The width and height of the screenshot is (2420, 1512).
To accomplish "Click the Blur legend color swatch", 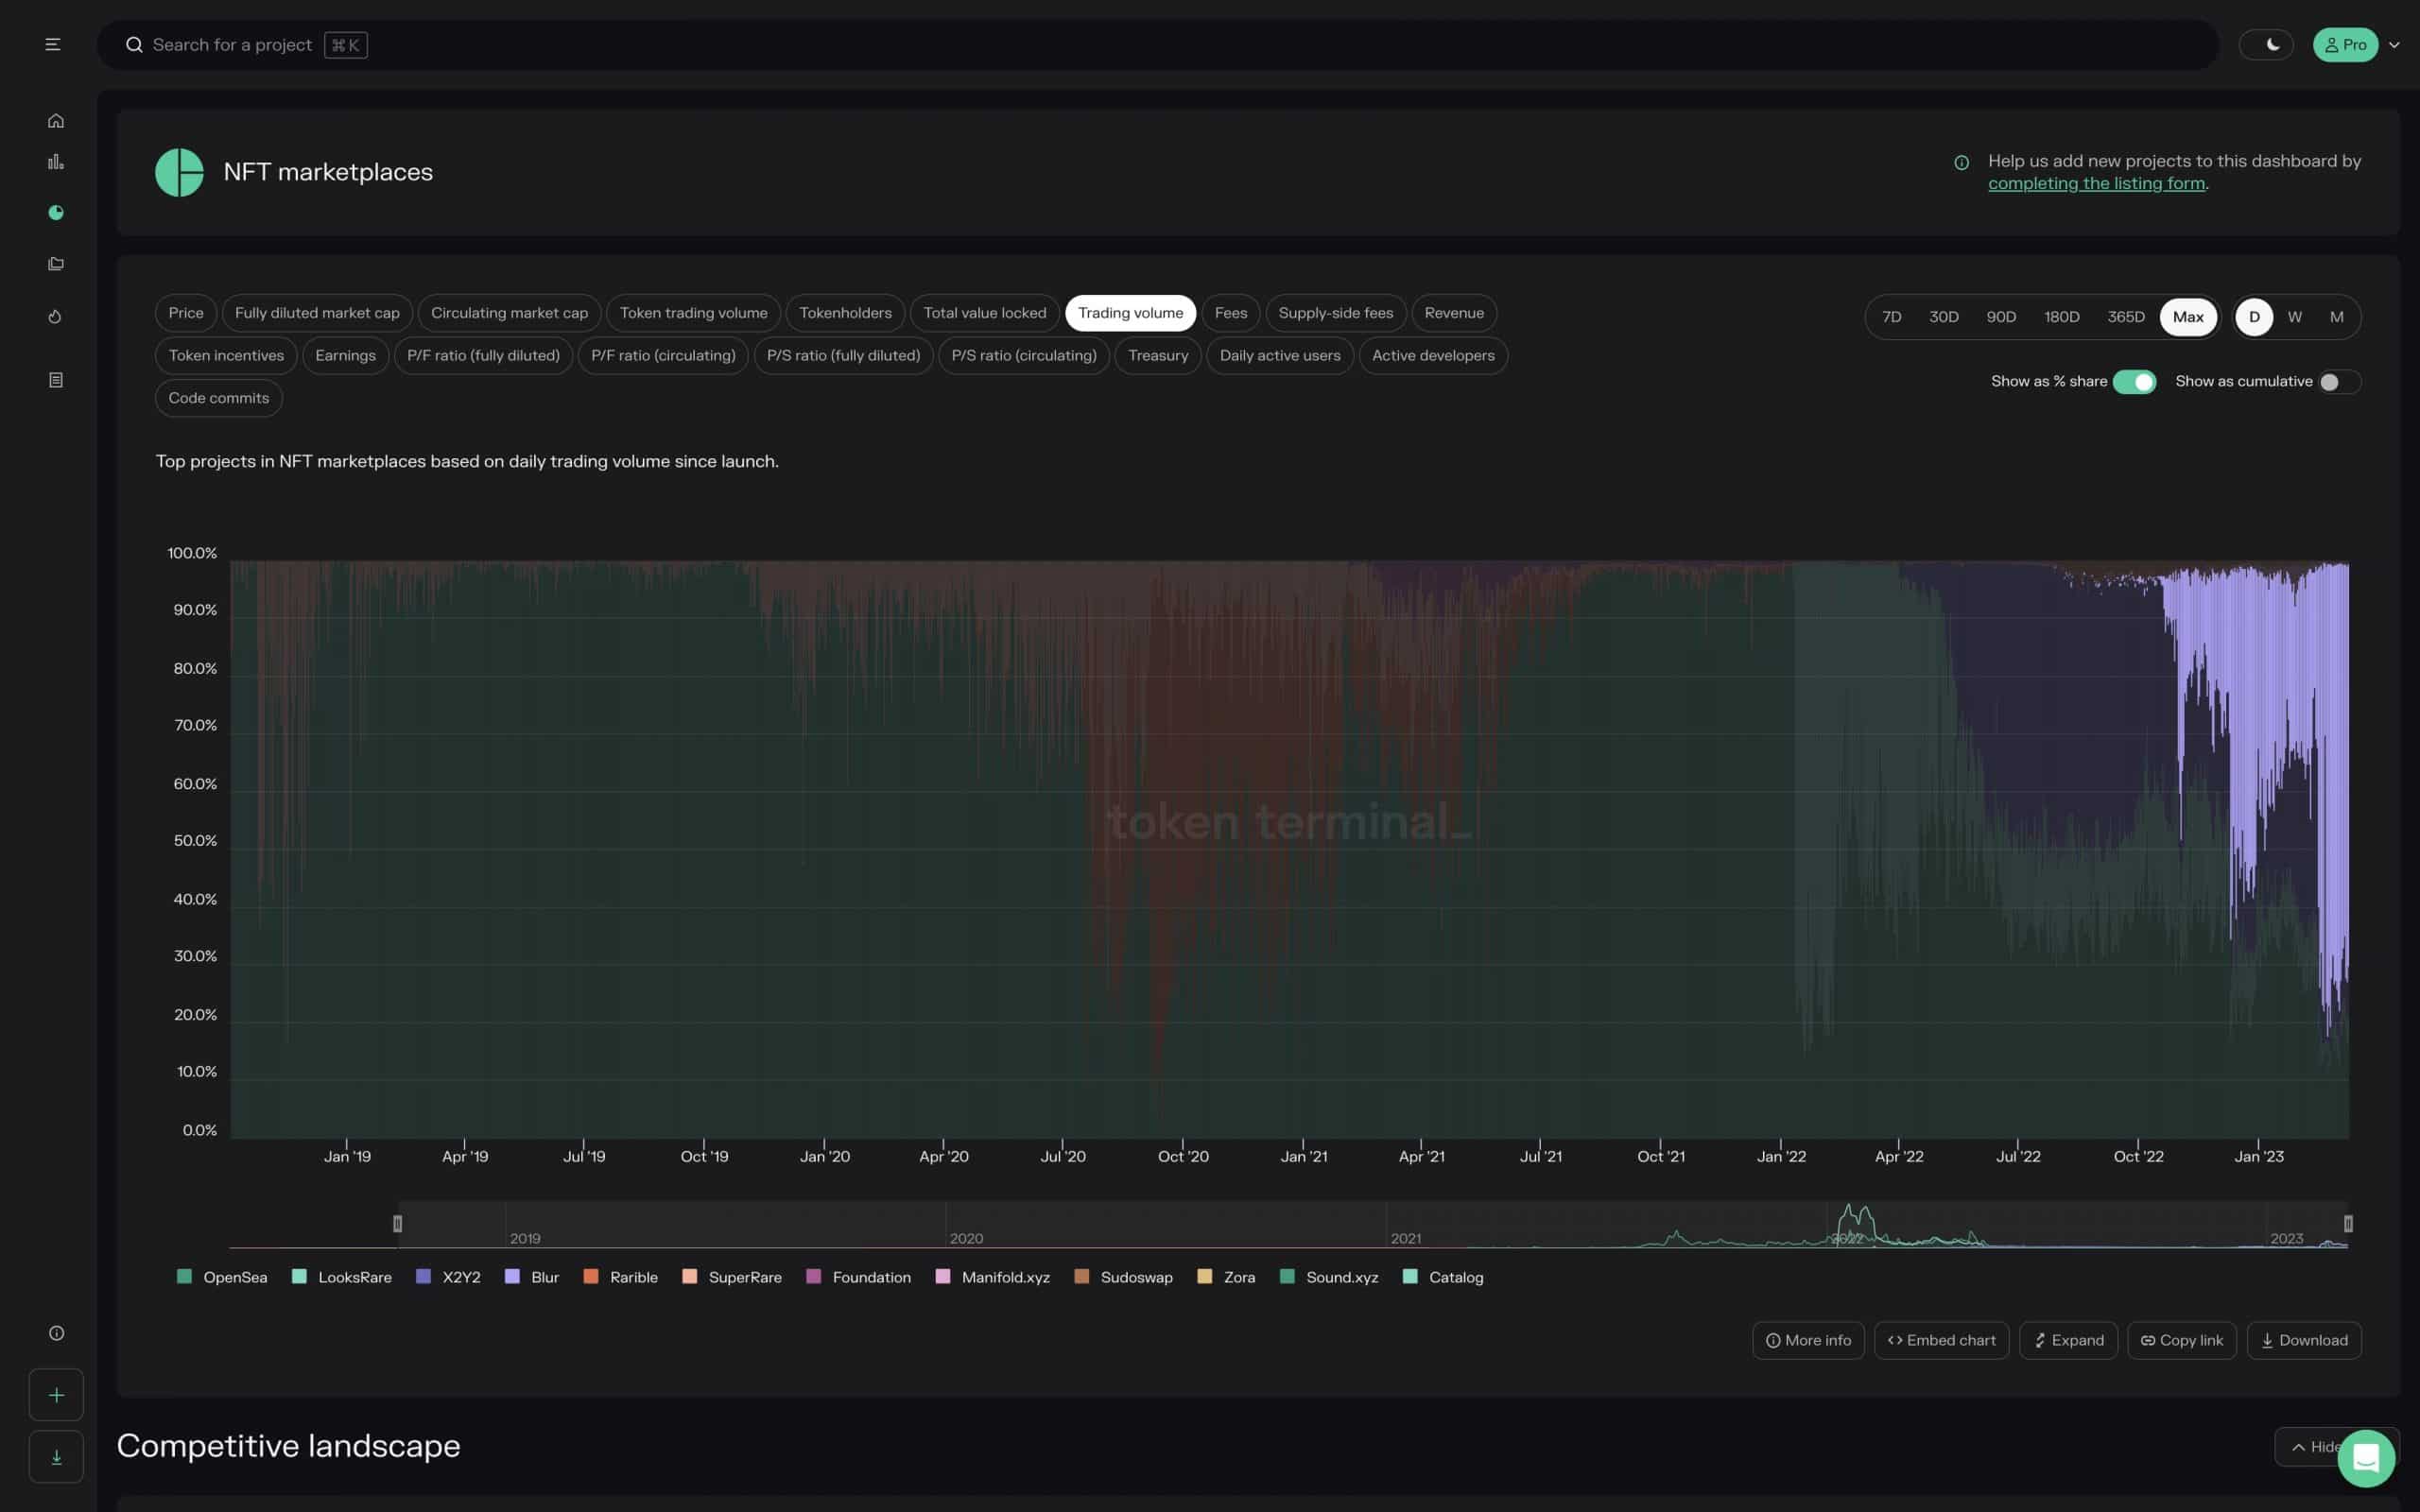I will [x=513, y=1277].
